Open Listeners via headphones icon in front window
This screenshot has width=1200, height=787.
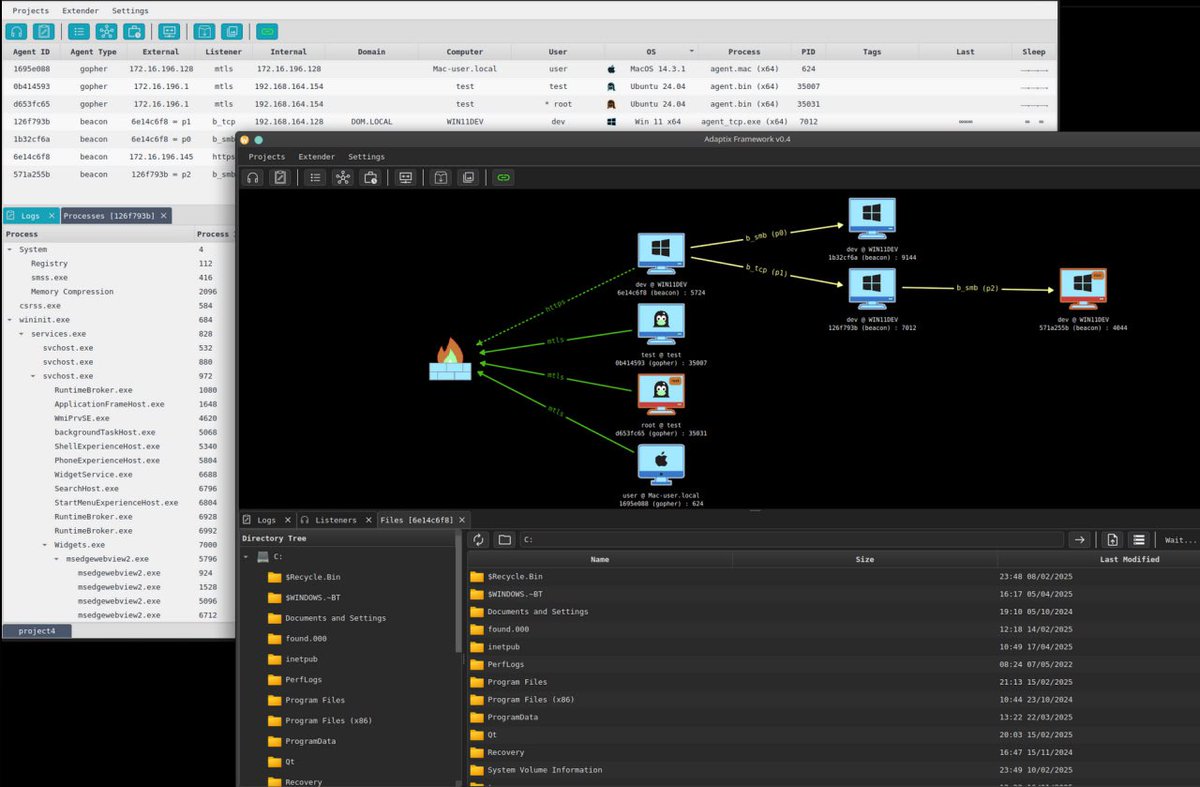tap(254, 177)
